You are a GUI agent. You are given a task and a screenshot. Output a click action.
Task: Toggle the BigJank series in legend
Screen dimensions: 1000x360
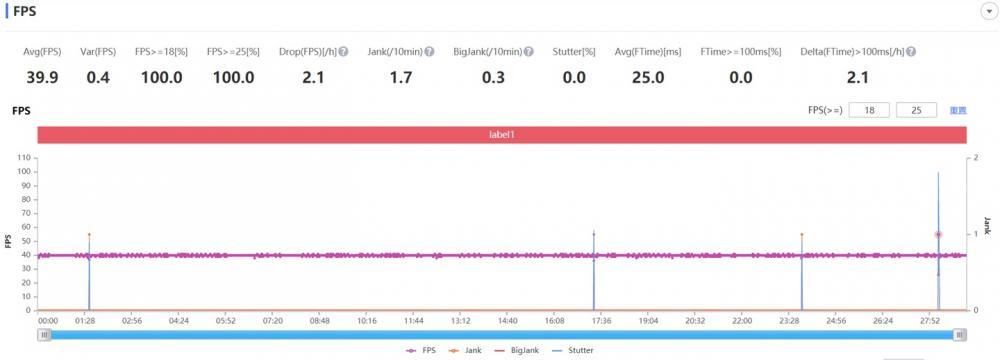(518, 350)
